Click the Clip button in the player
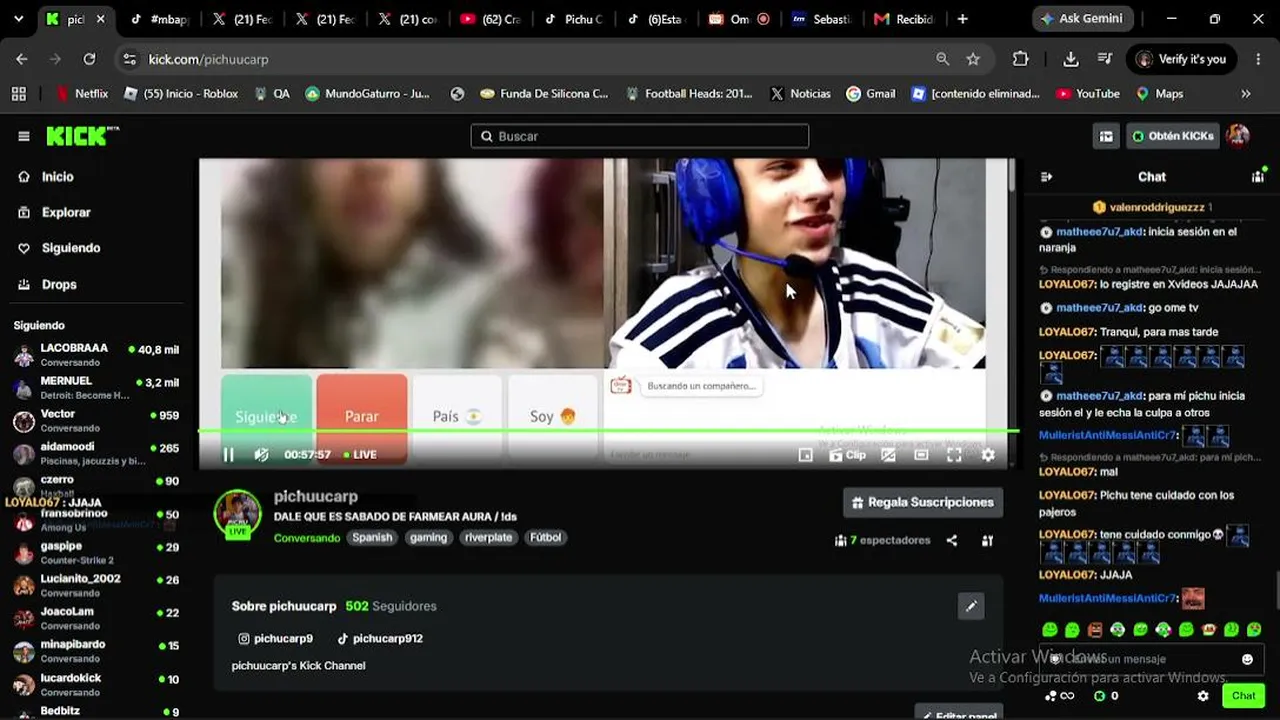Viewport: 1280px width, 720px height. pyautogui.click(x=847, y=455)
